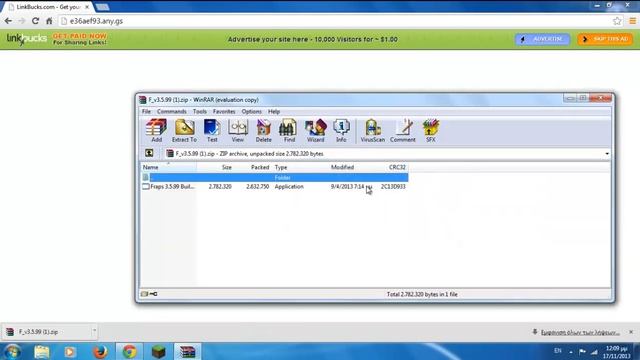Open the taskbar clock and date
The height and width of the screenshot is (360, 640).
coord(616,352)
